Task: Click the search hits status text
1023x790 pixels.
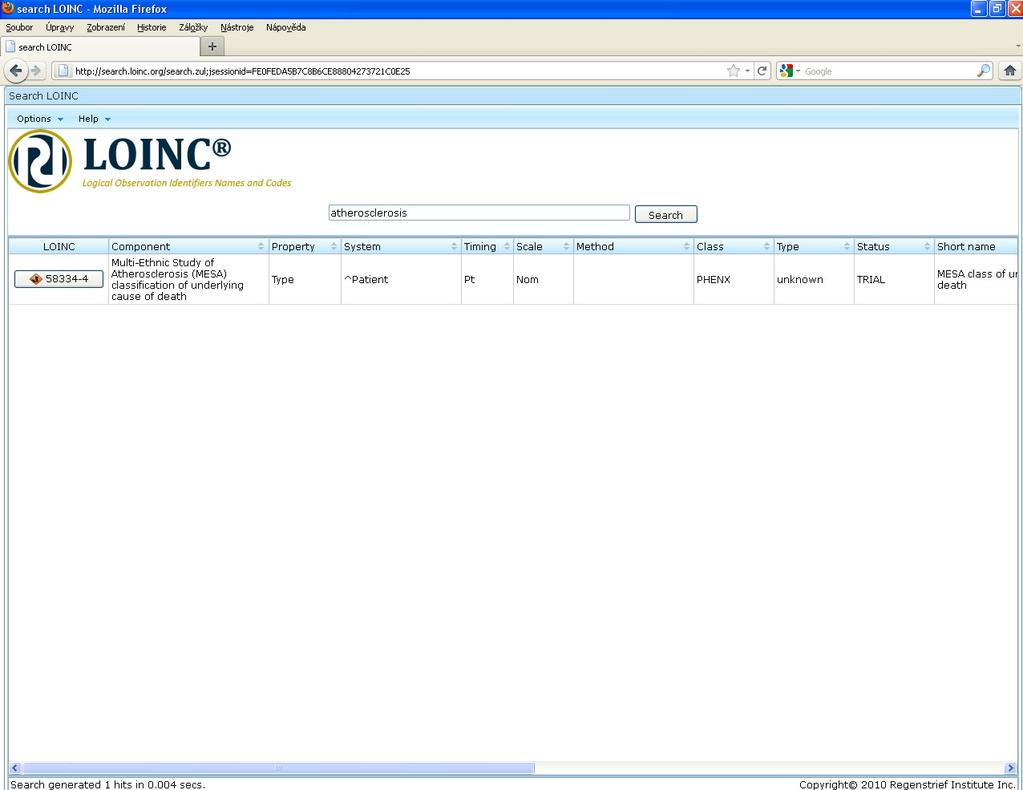Action: (x=108, y=784)
